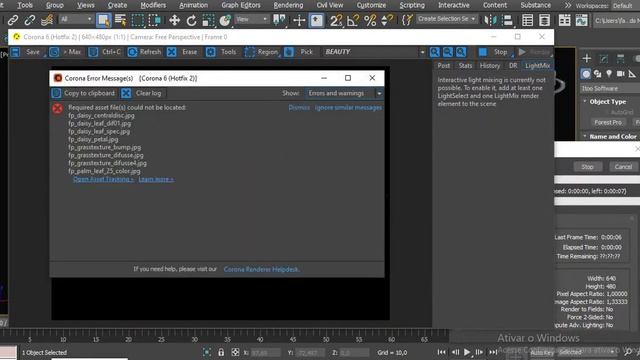Open Curve Editor icon in toolbar
The image size is (640, 360).
[x=581, y=20]
